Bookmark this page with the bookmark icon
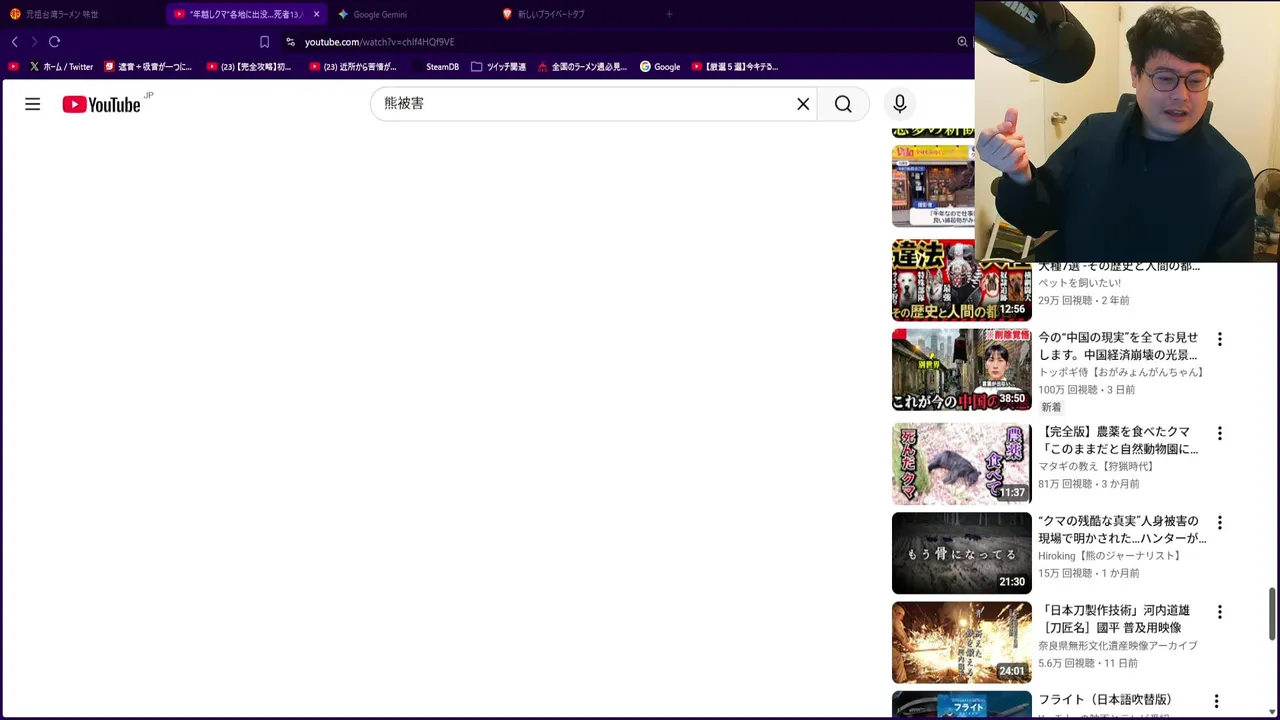The height and width of the screenshot is (720, 1280). tap(264, 42)
